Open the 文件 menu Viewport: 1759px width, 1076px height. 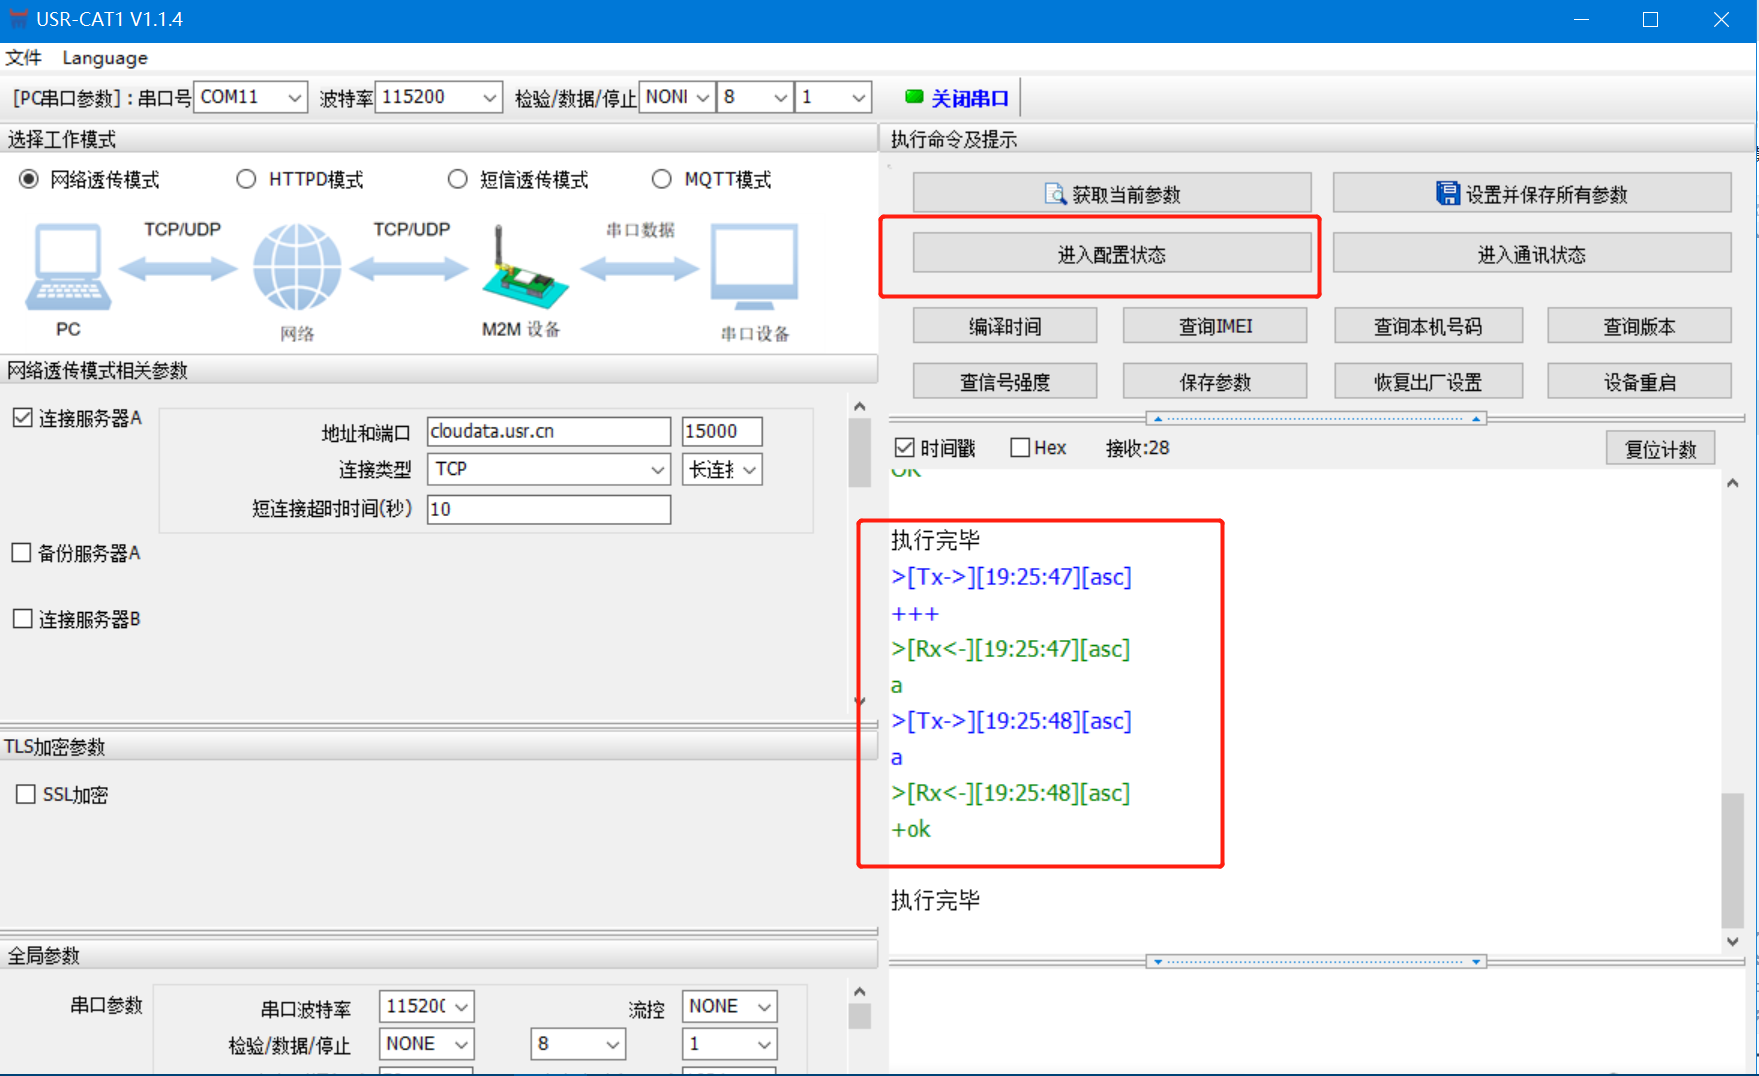(x=24, y=58)
